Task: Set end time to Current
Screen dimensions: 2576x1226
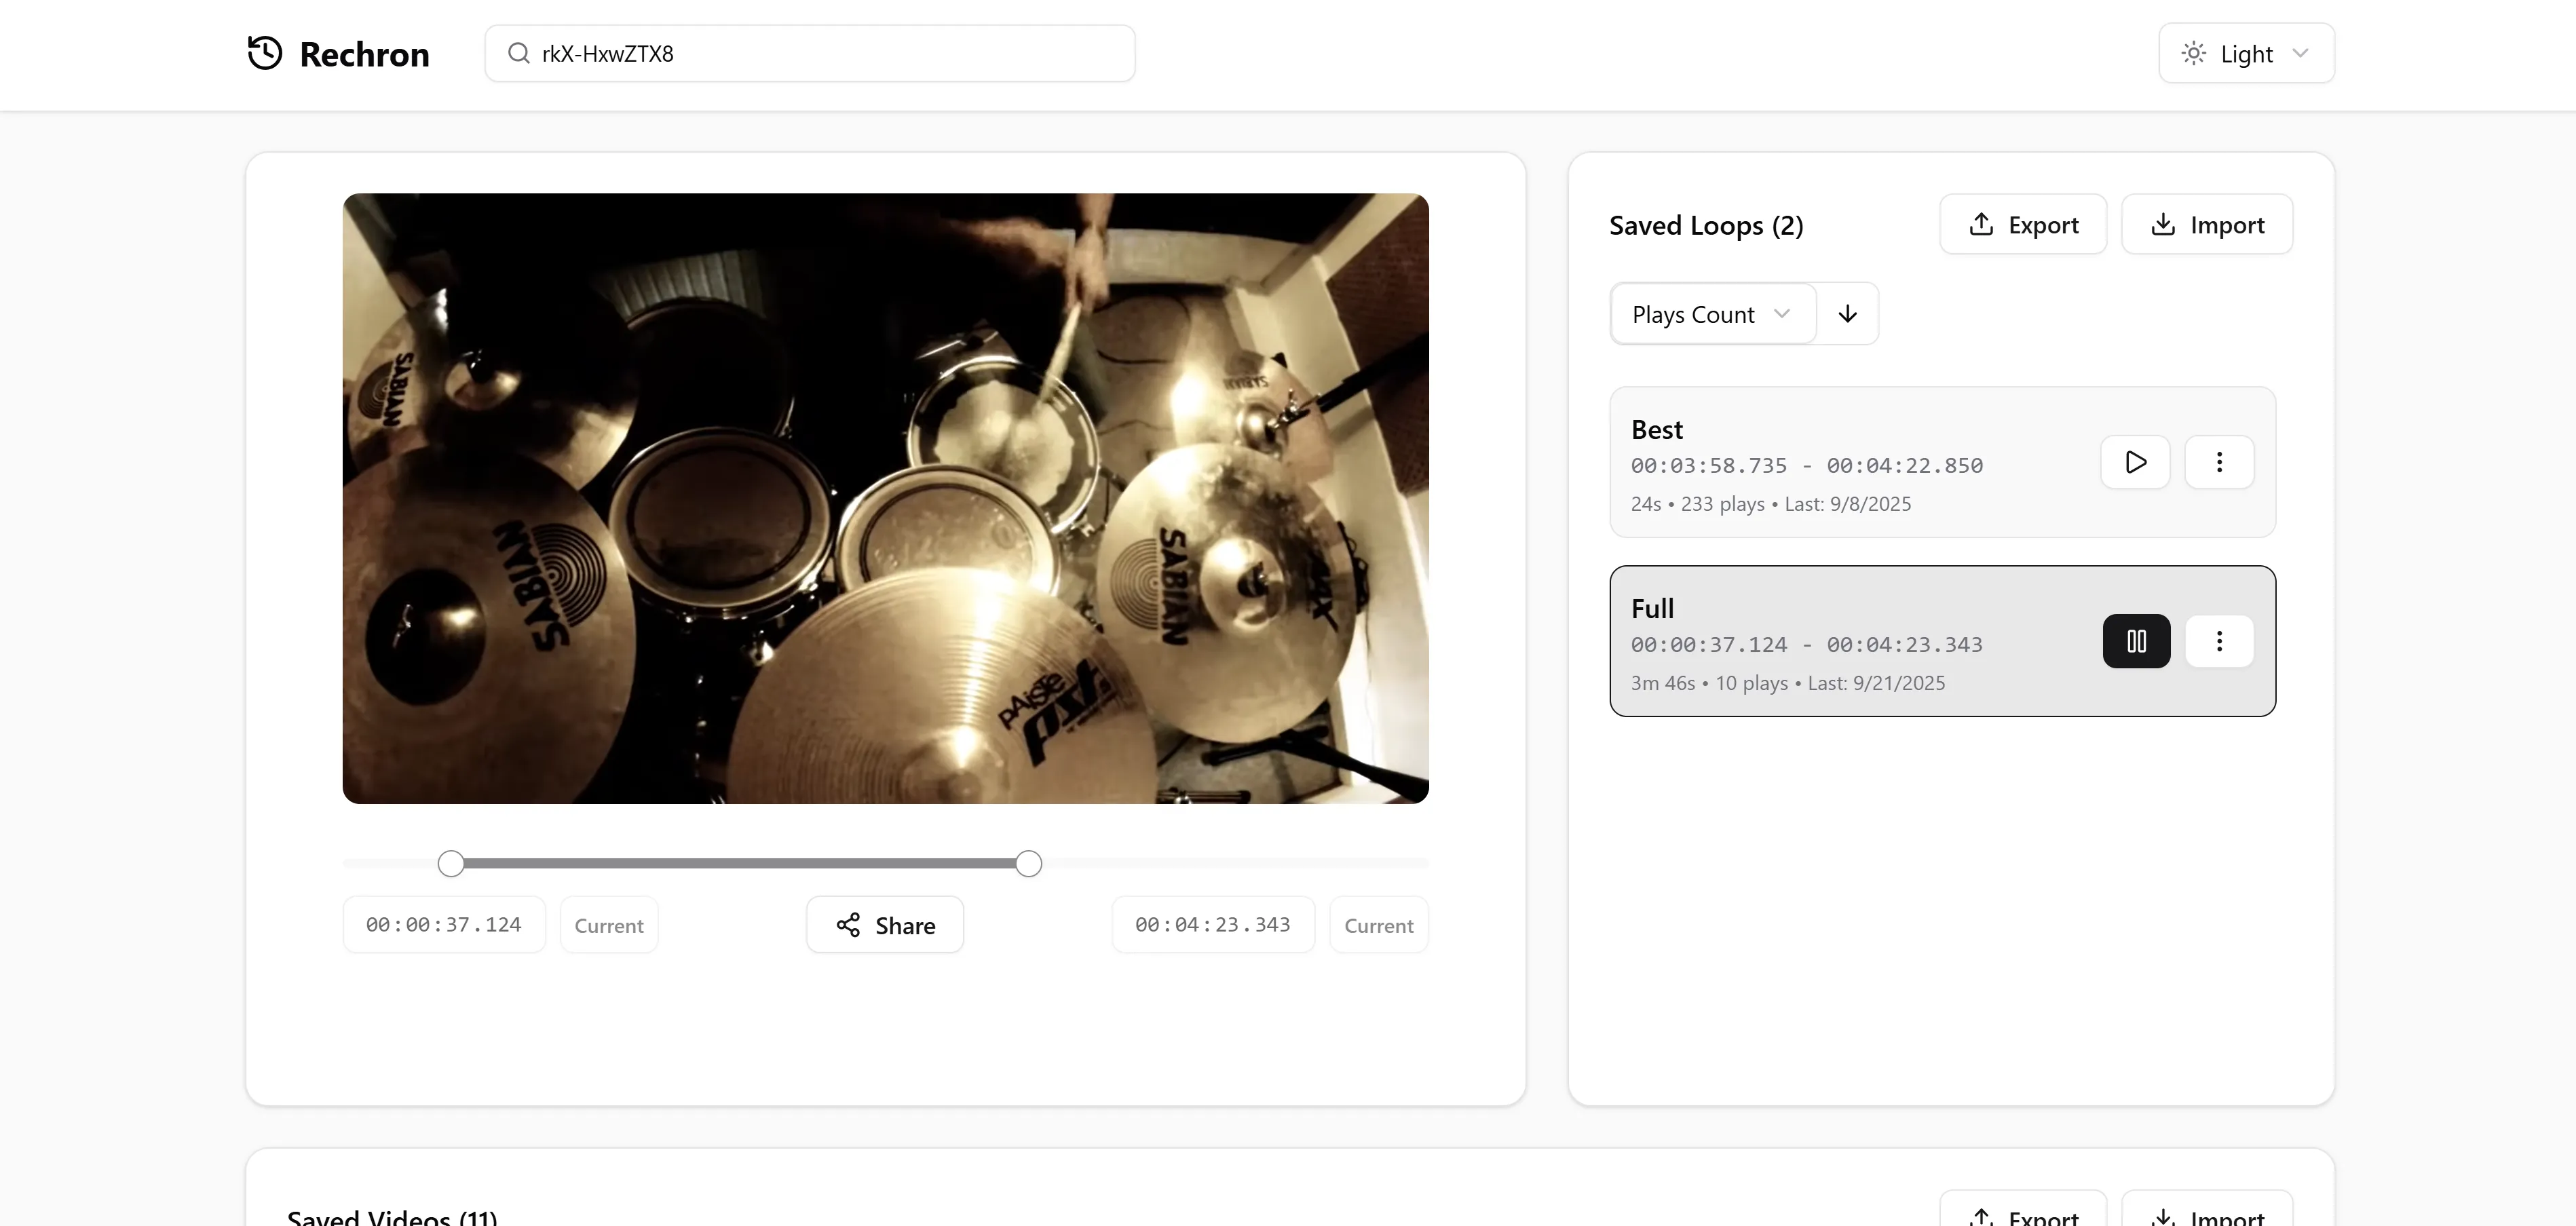Action: (x=1378, y=925)
